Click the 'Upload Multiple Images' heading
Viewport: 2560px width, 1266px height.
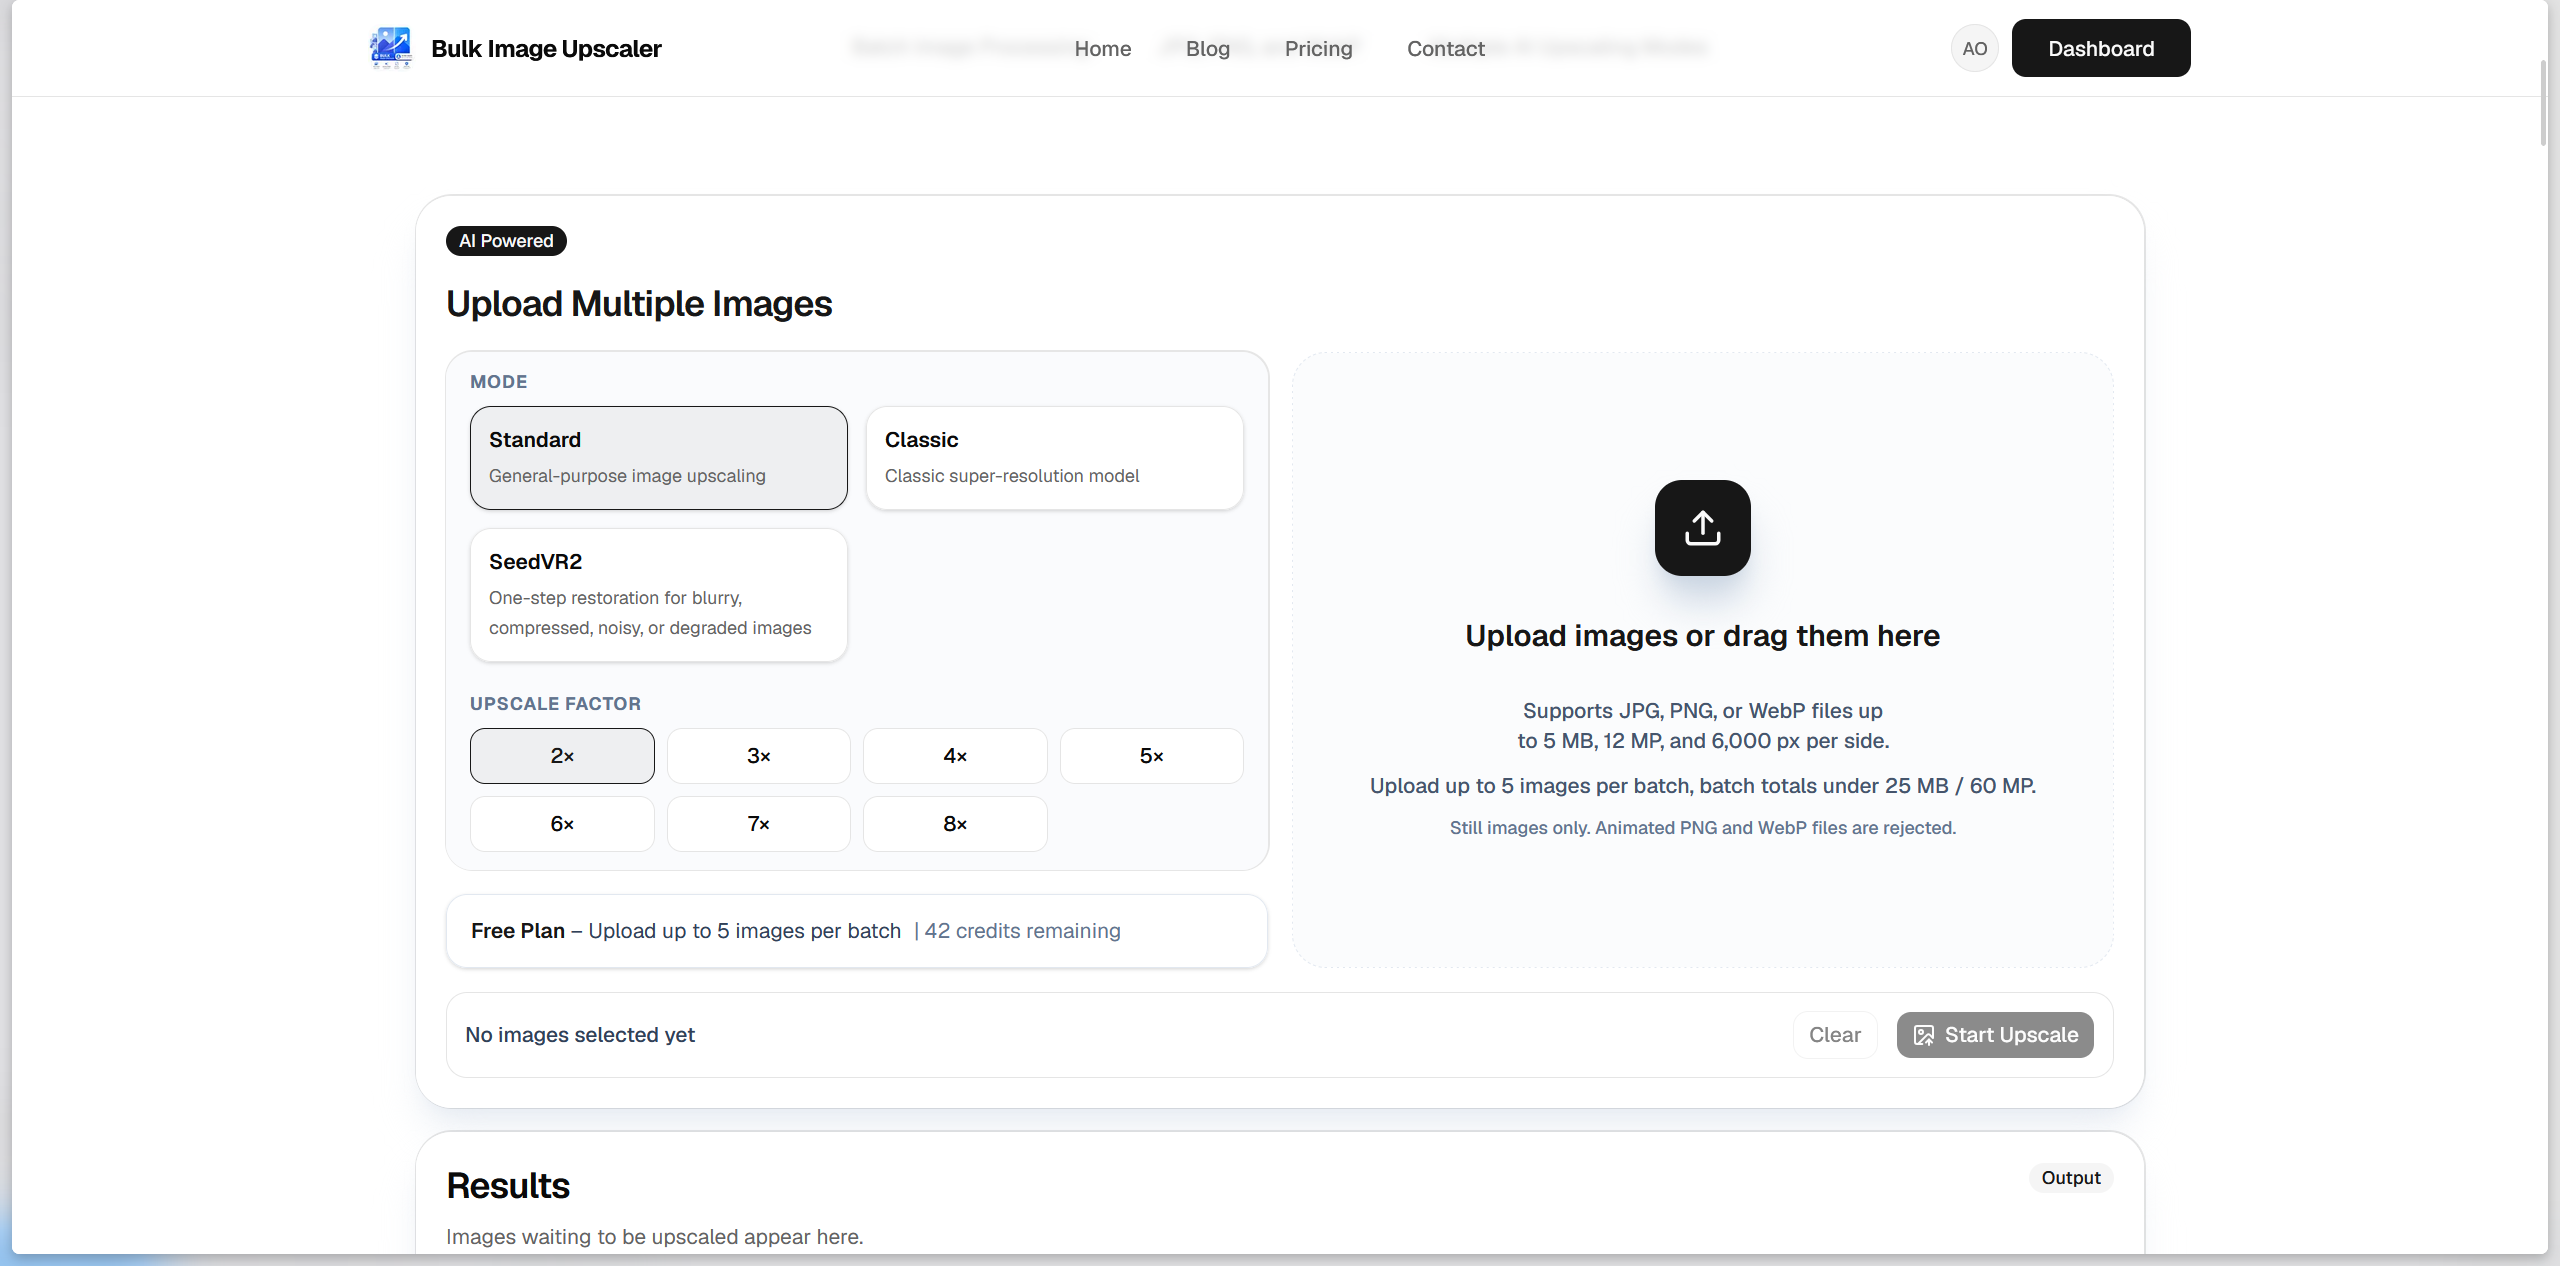click(x=639, y=304)
